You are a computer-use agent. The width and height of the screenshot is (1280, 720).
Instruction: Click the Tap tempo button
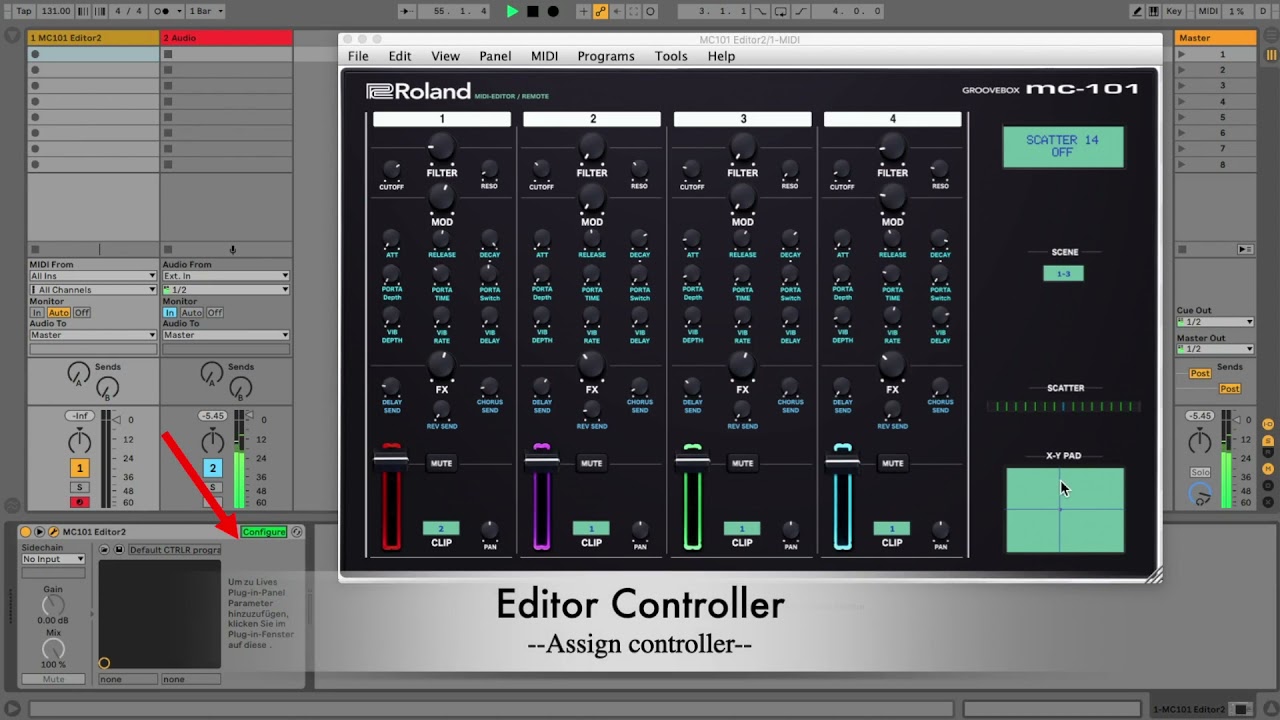click(24, 11)
